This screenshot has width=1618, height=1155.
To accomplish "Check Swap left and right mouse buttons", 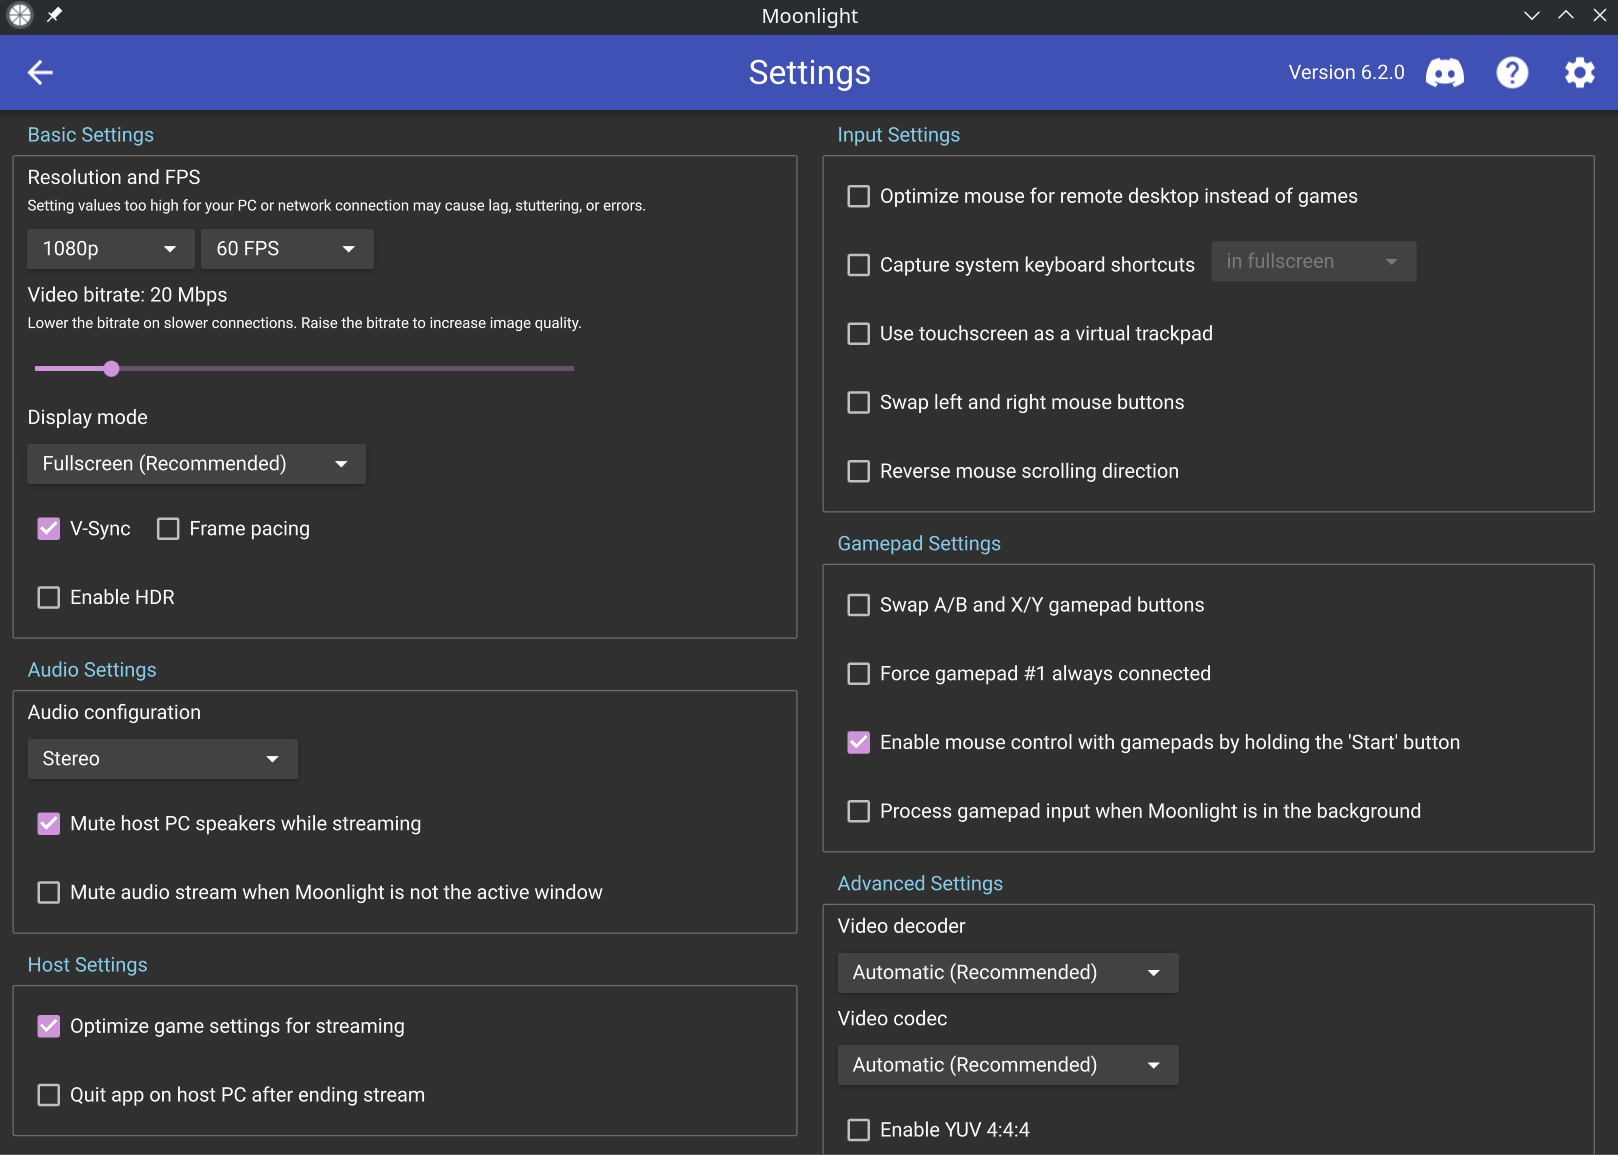I will point(859,403).
